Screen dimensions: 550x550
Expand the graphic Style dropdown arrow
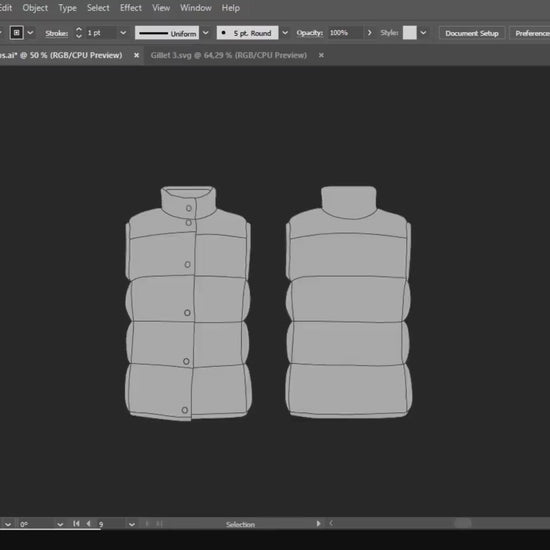click(423, 33)
